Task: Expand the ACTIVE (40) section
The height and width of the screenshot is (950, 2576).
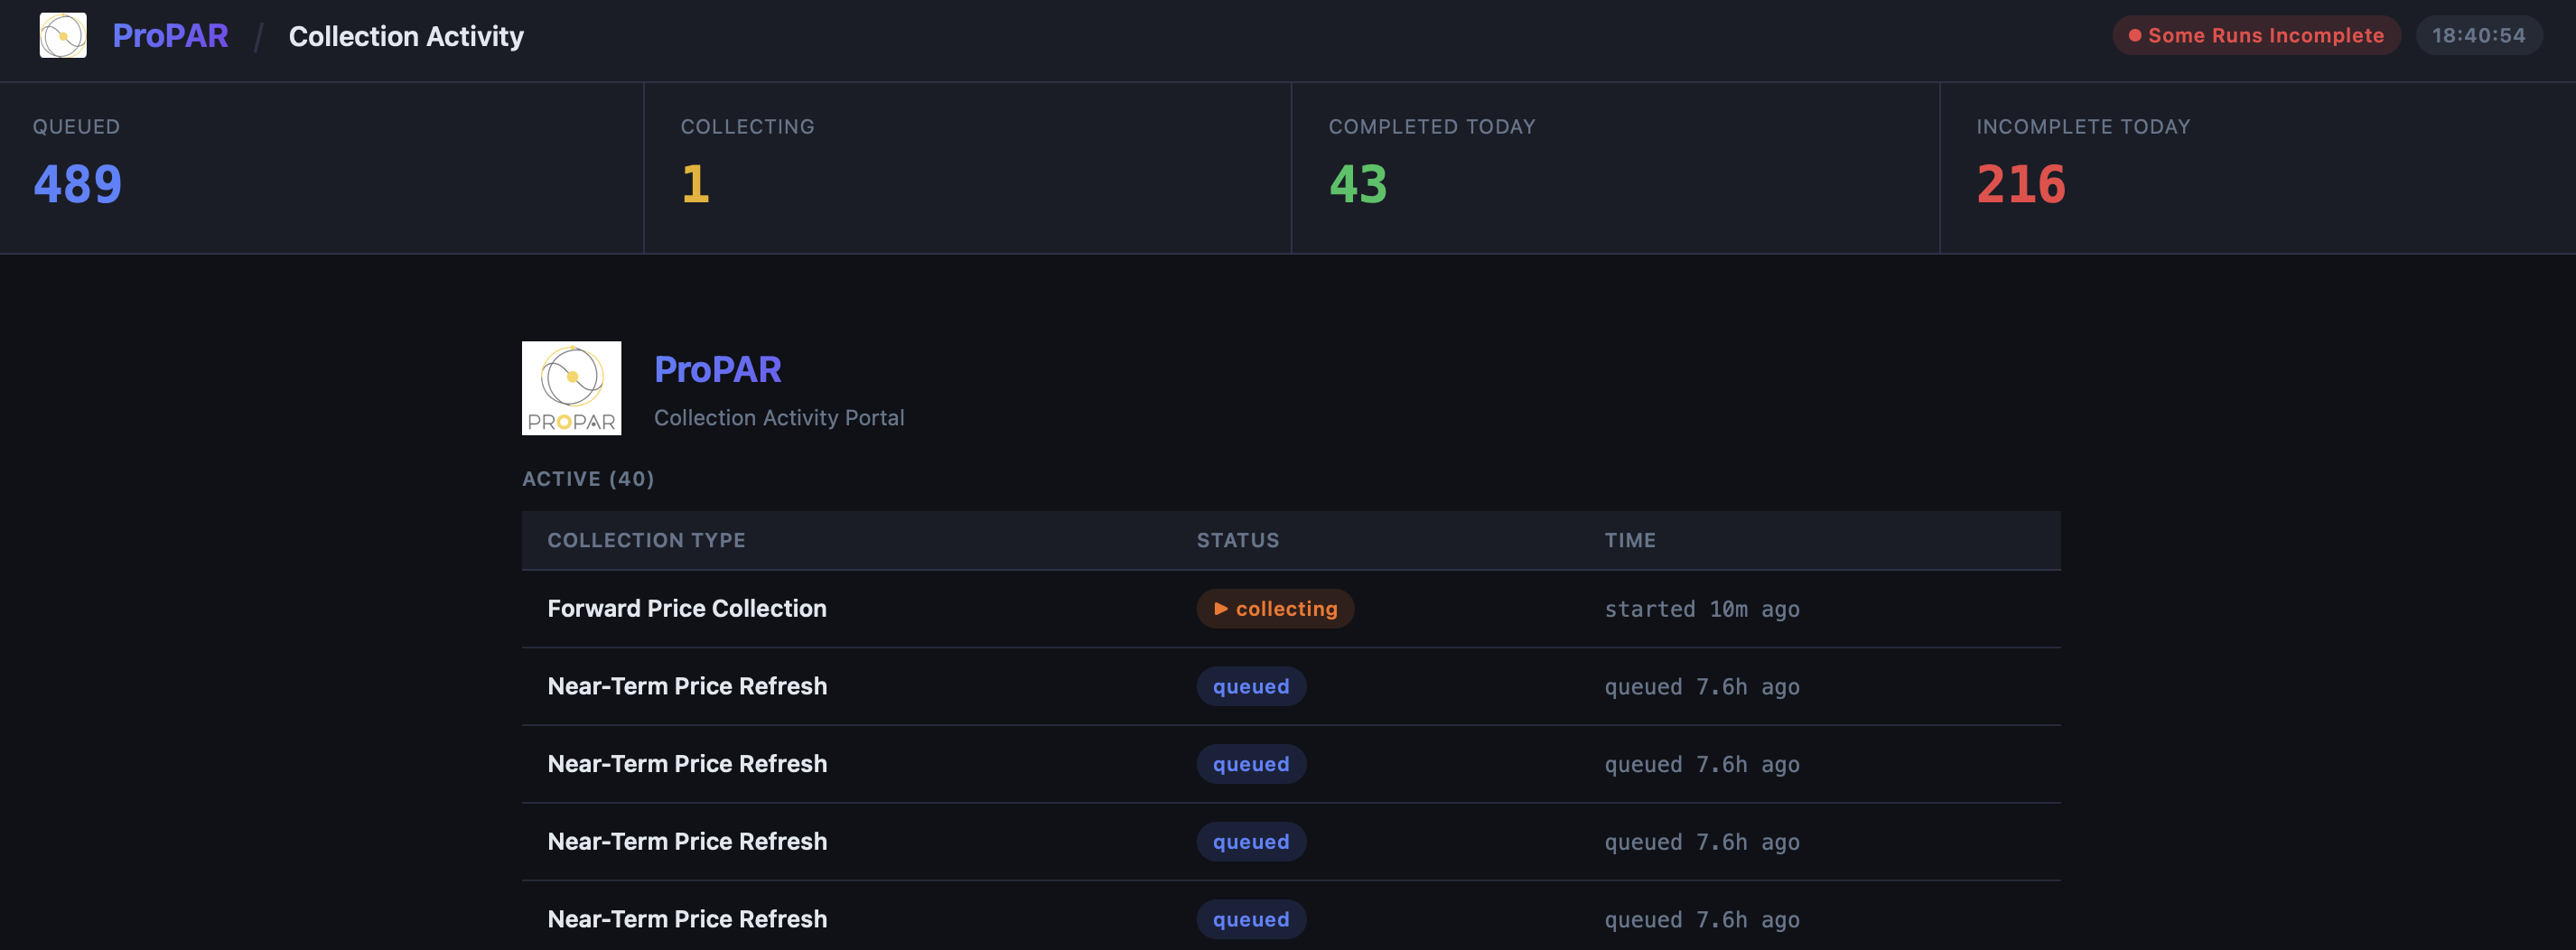Action: (x=588, y=479)
